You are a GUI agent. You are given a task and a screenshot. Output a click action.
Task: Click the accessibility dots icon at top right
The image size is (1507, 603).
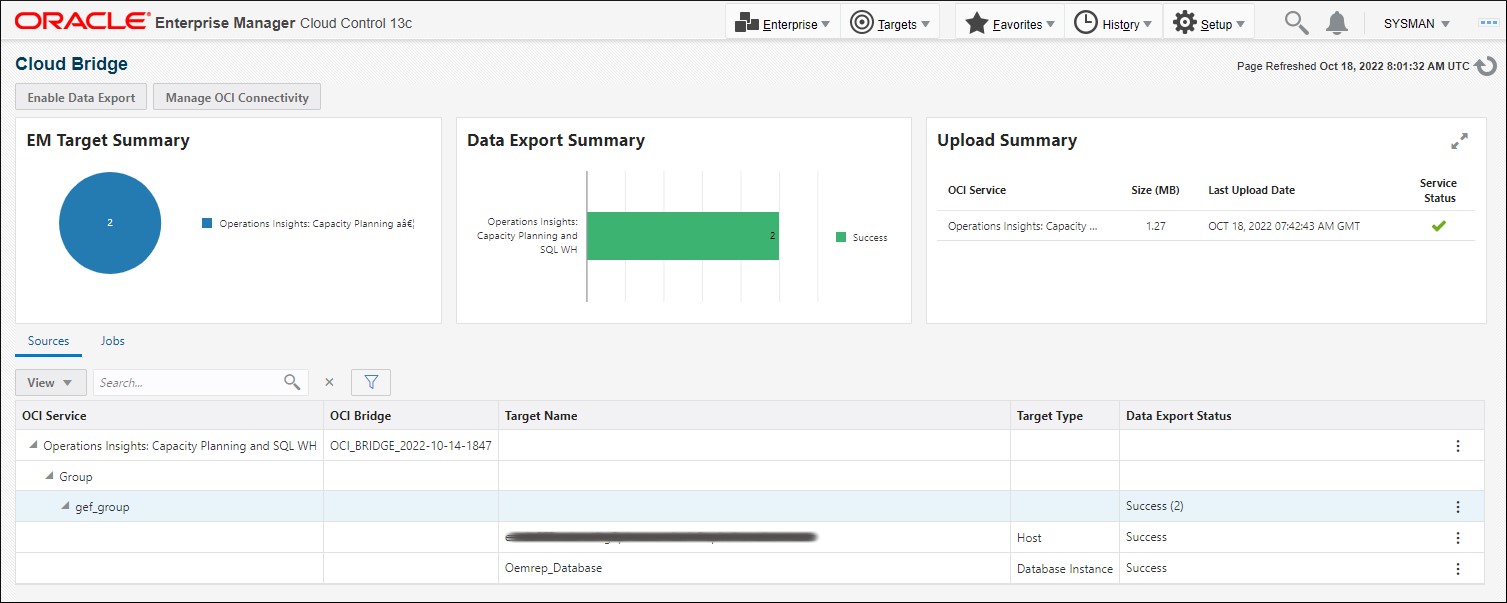1487,23
